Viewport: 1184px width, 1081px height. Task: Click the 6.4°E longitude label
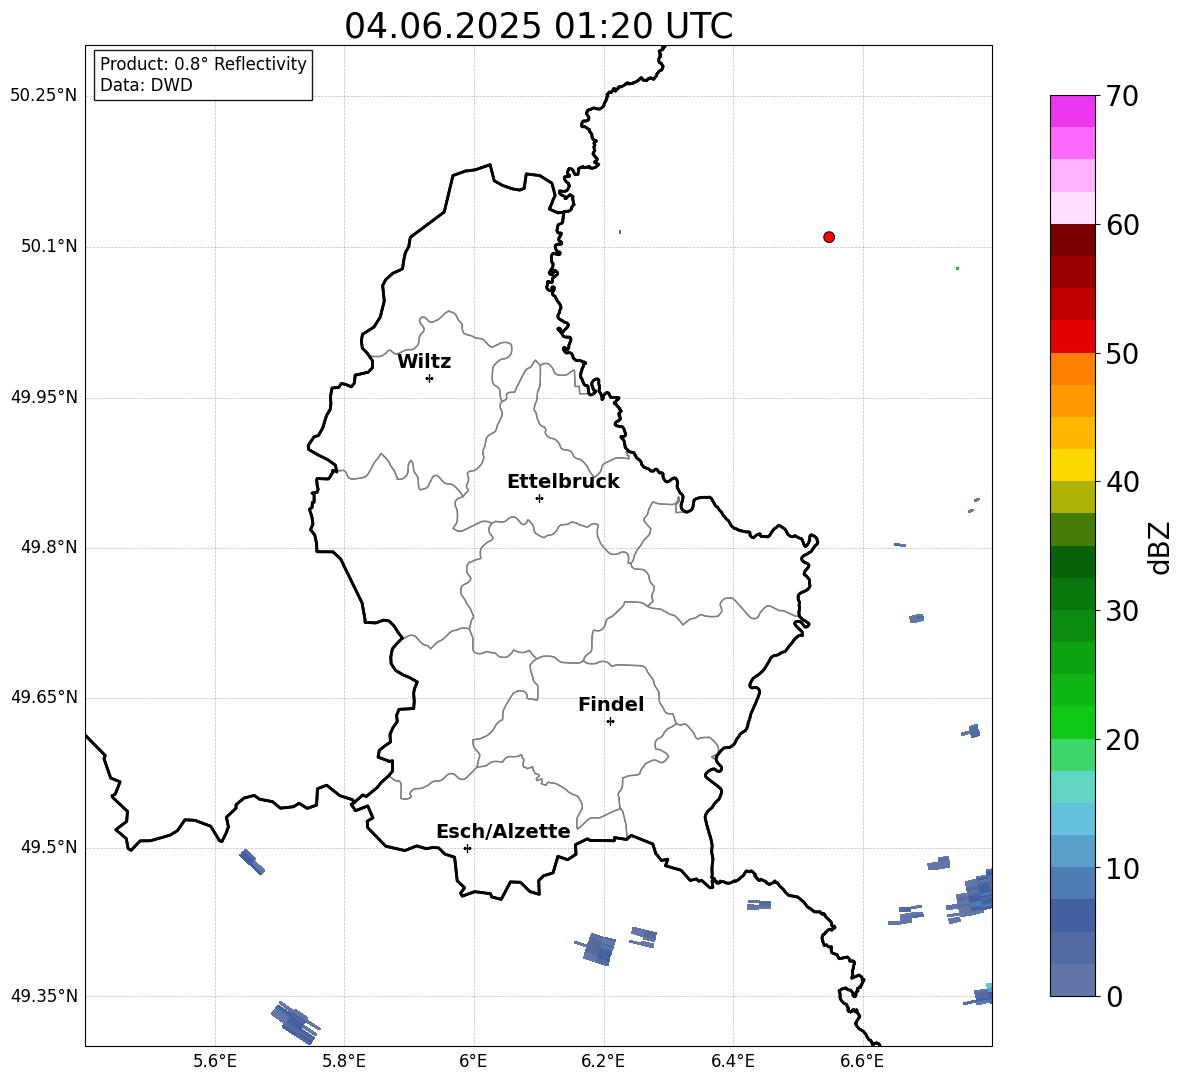tap(732, 1061)
